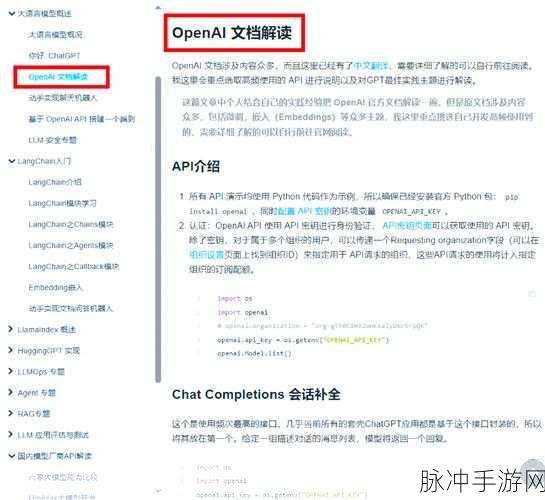The width and height of the screenshot is (545, 500).
Task: Collapse the 国内模型厂商API解读 section chevron
Action: [x=11, y=456]
